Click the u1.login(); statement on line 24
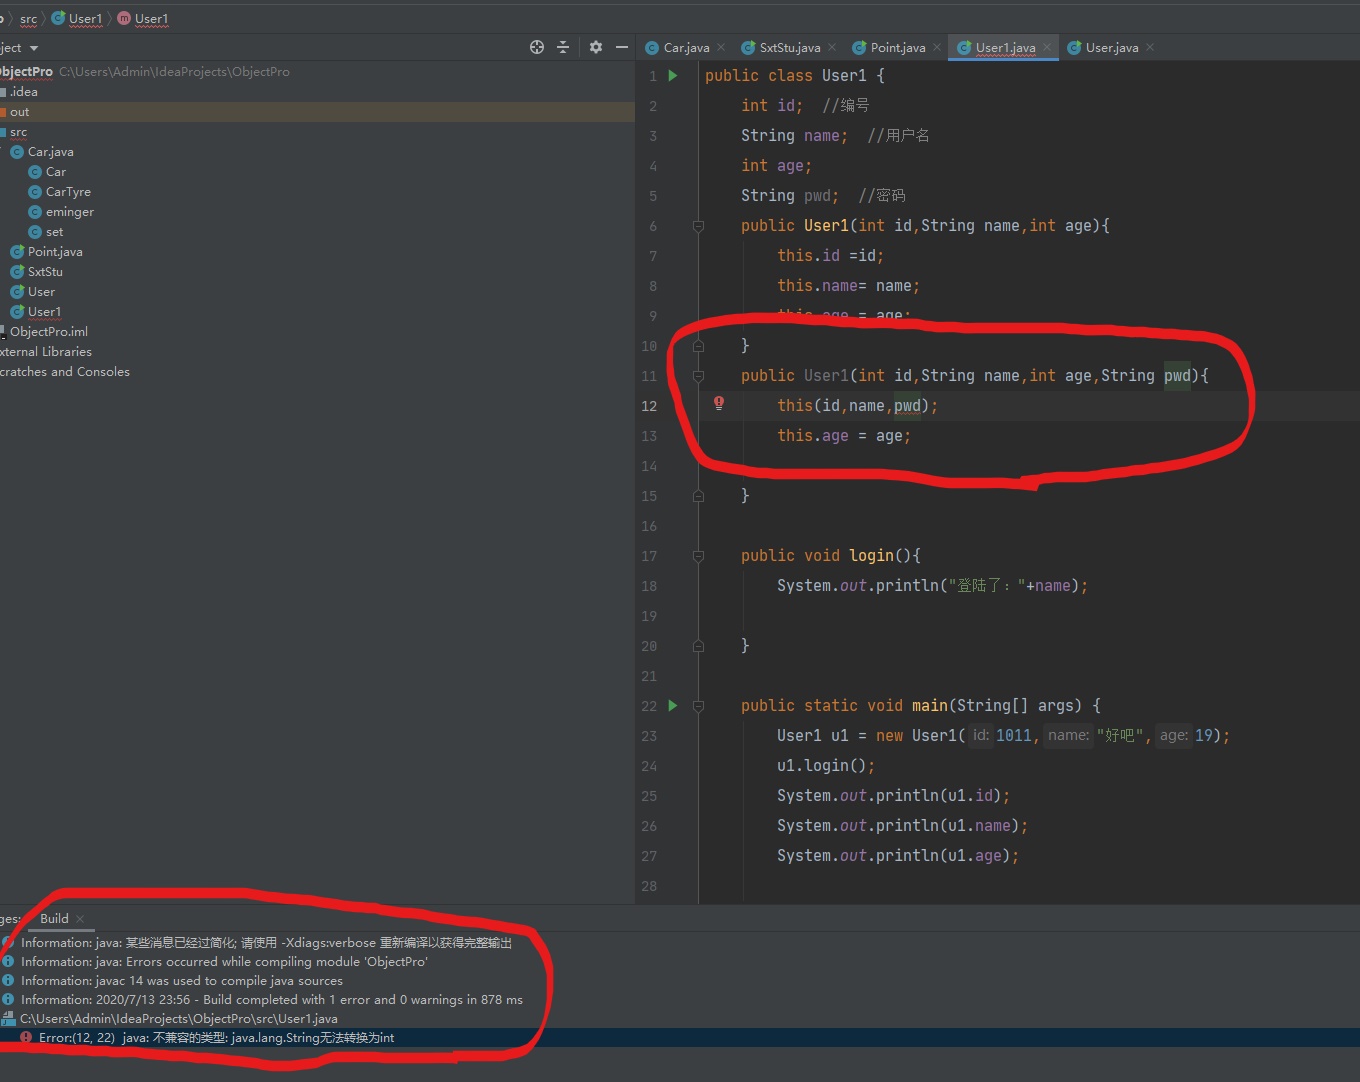1360x1082 pixels. [826, 766]
